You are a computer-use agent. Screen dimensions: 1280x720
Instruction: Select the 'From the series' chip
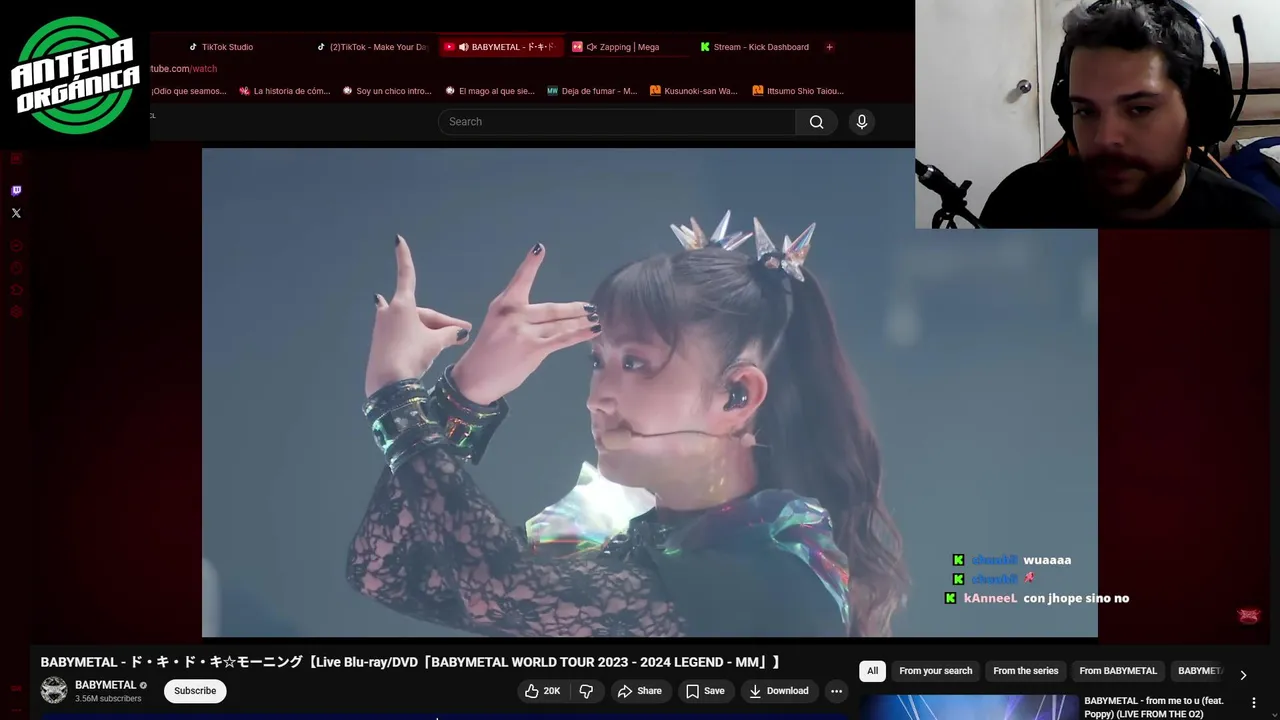coord(1025,671)
